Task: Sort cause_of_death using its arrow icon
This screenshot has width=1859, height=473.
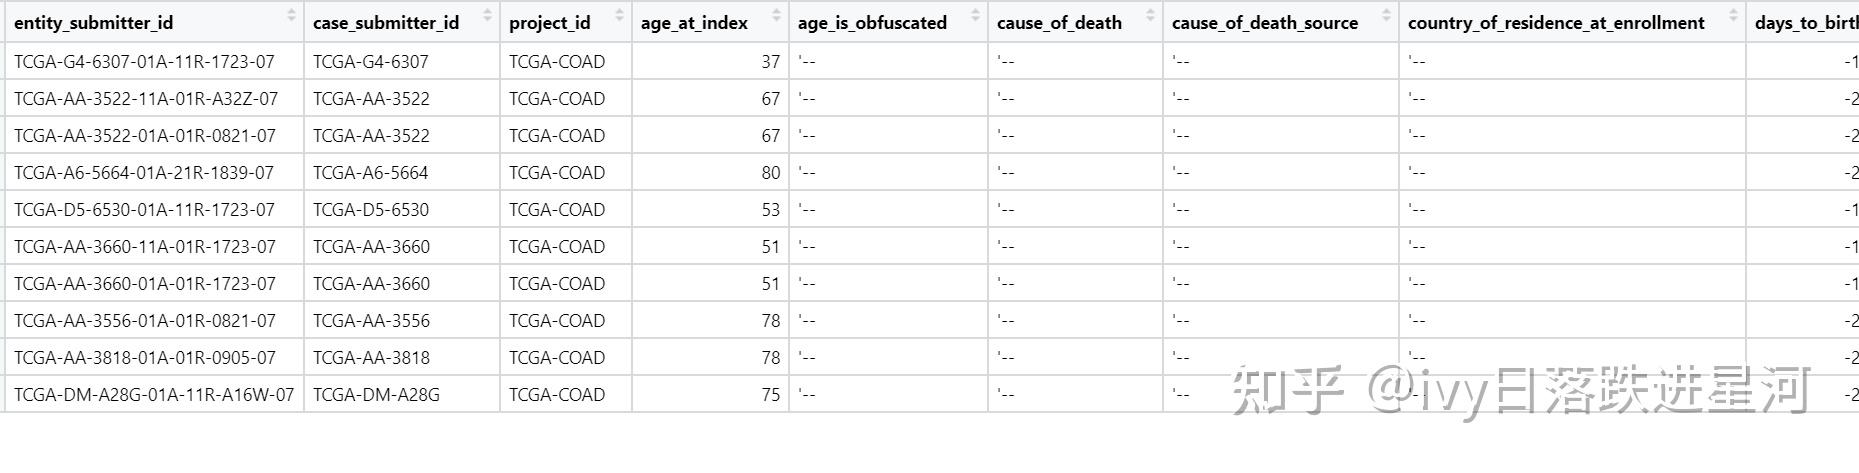Action: pyautogui.click(x=1150, y=16)
